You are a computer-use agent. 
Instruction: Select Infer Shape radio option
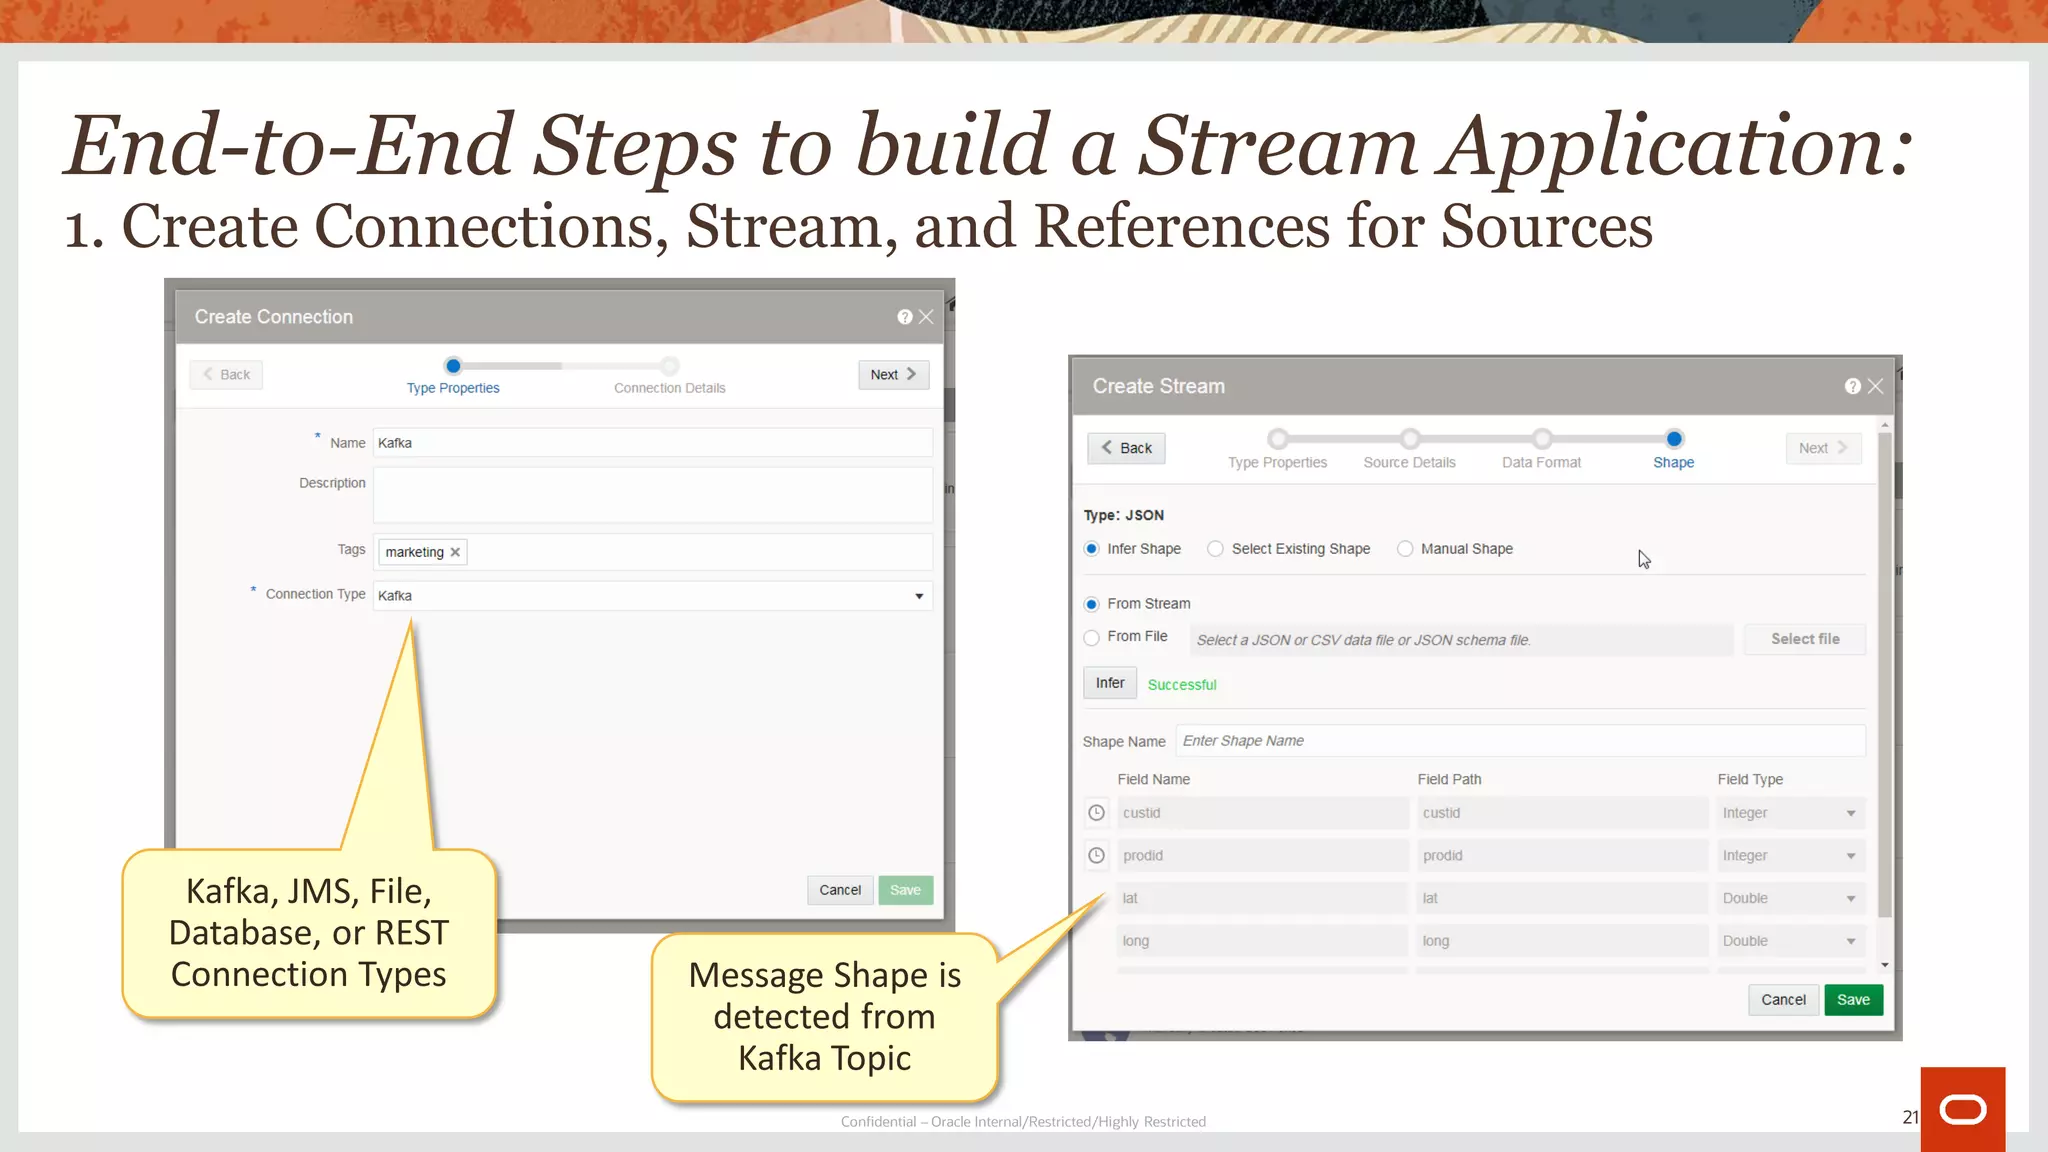(x=1091, y=549)
